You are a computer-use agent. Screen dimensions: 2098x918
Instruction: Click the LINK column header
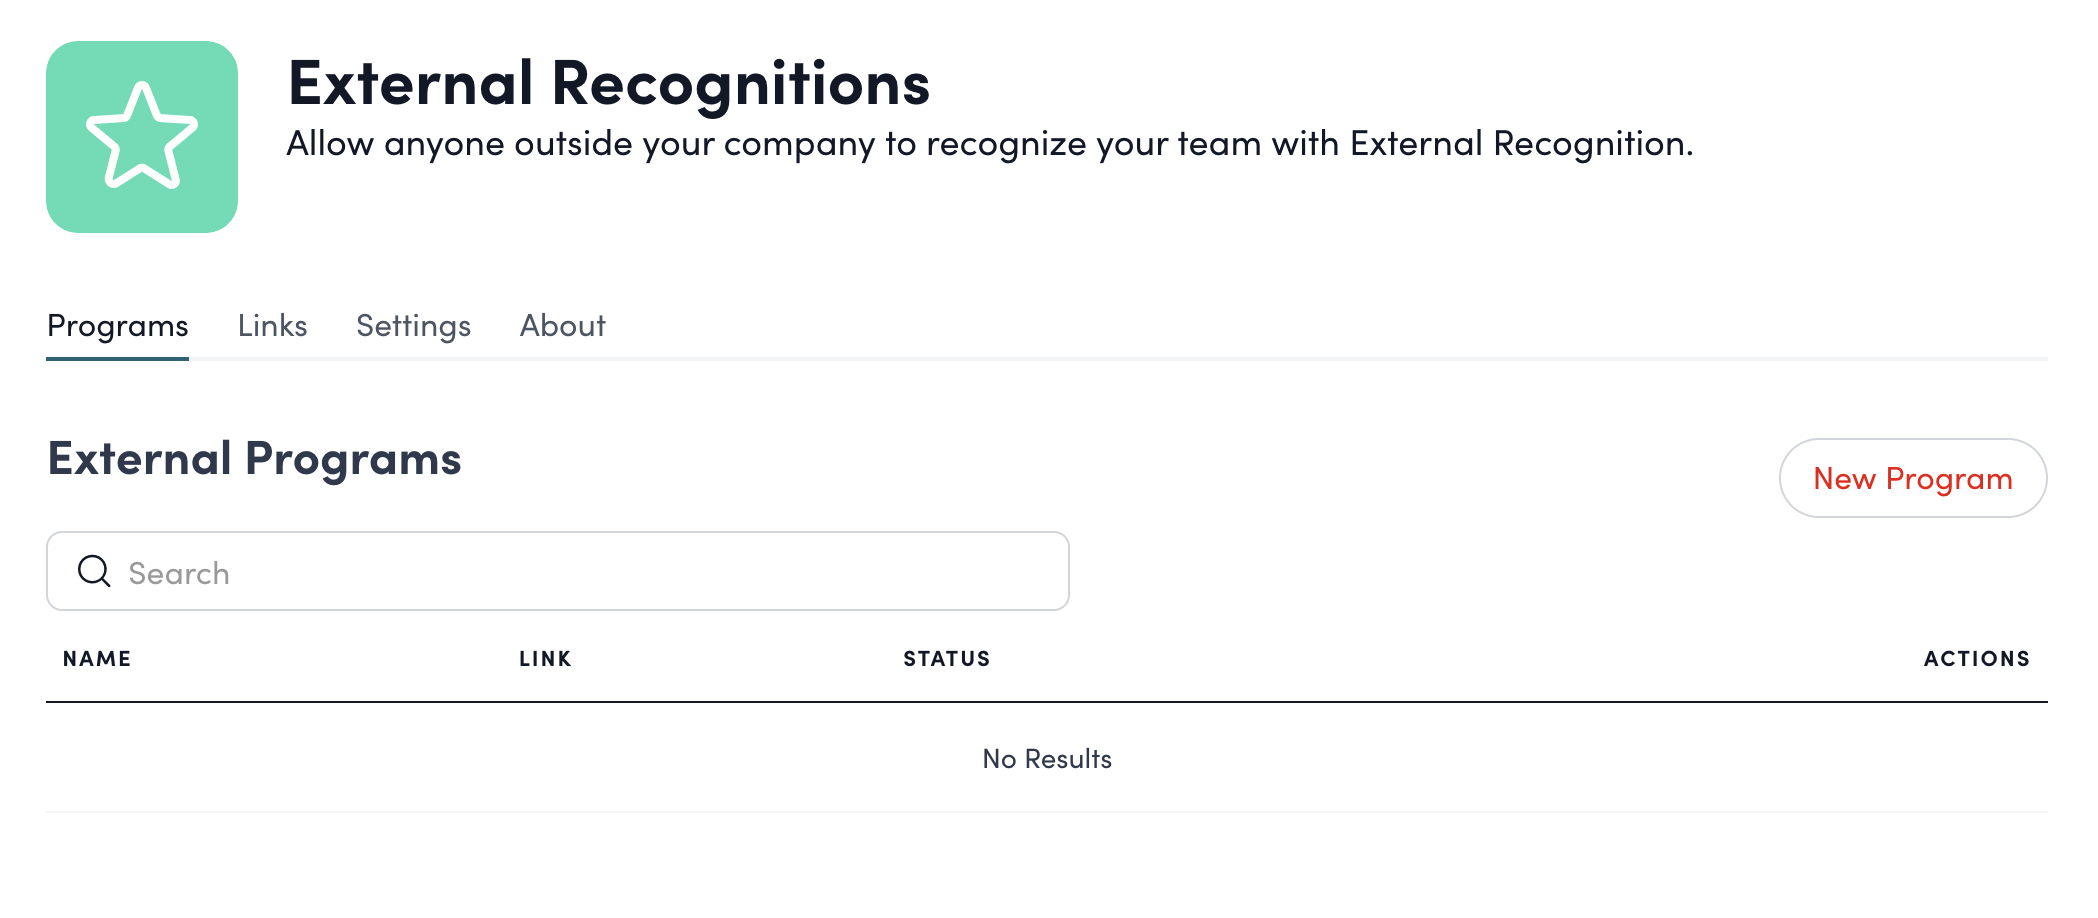click(x=545, y=659)
